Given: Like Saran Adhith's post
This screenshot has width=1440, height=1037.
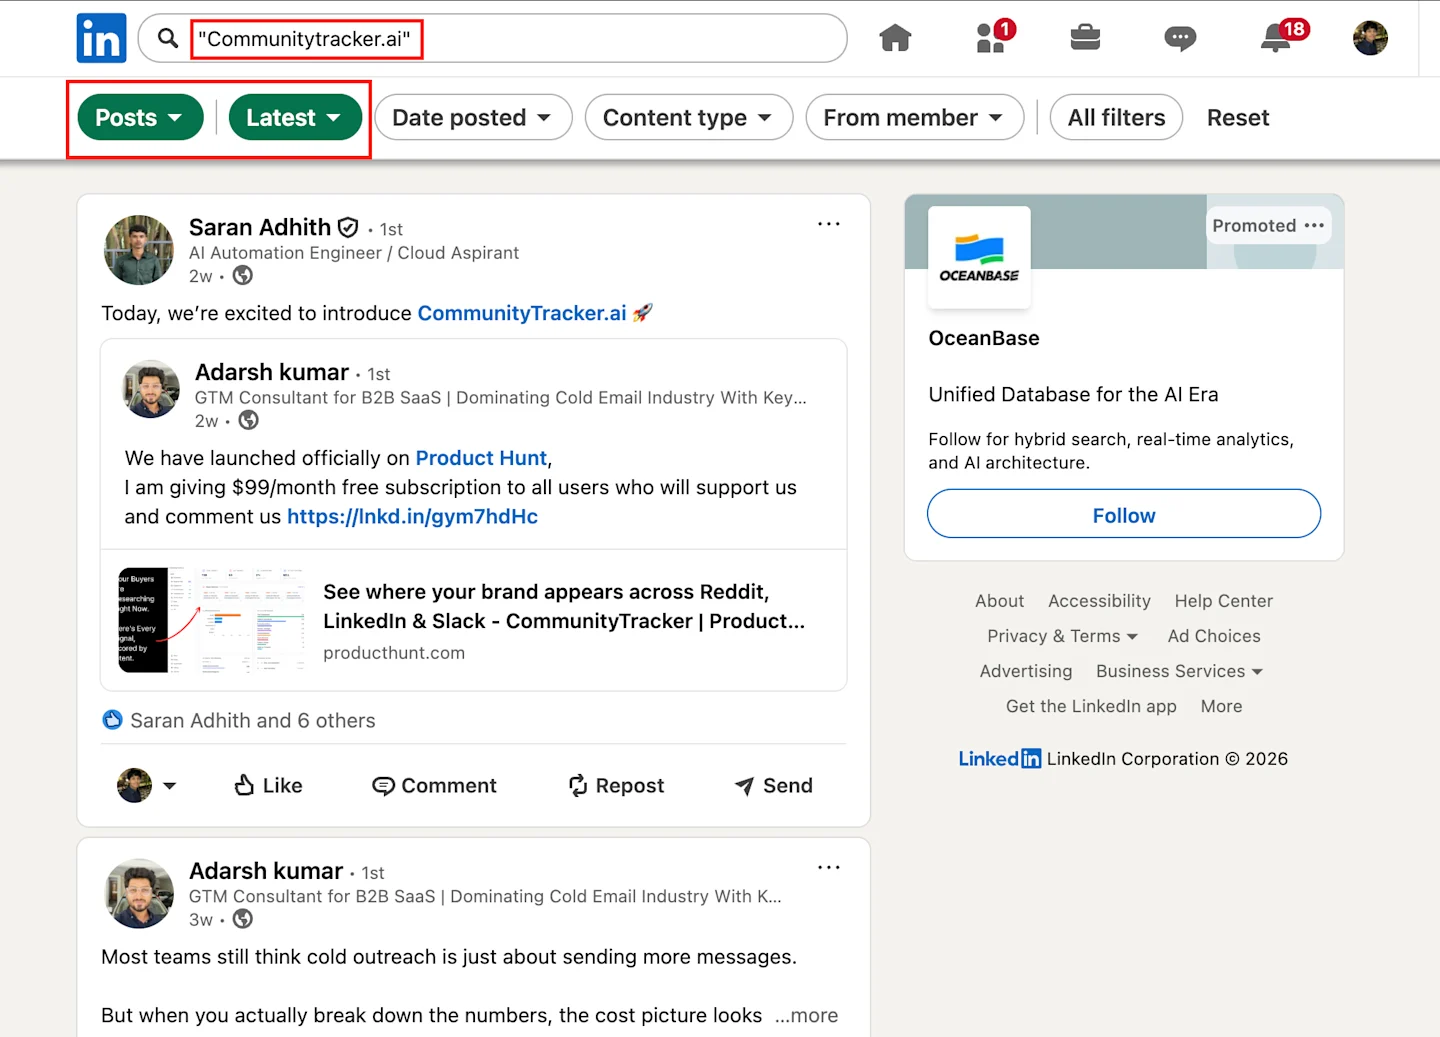Looking at the screenshot, I should click(x=268, y=786).
